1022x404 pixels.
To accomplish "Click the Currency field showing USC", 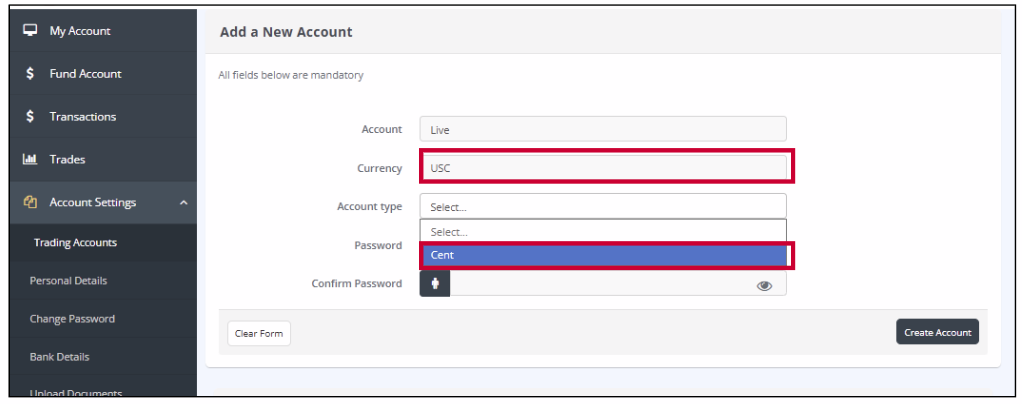I will click(602, 168).
